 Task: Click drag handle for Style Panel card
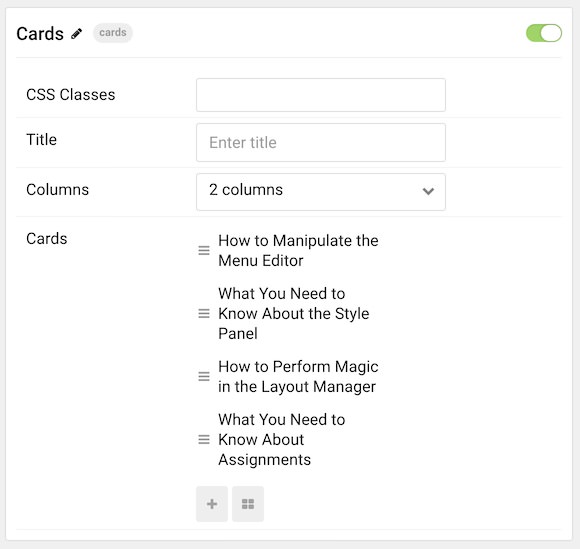pyautogui.click(x=204, y=313)
